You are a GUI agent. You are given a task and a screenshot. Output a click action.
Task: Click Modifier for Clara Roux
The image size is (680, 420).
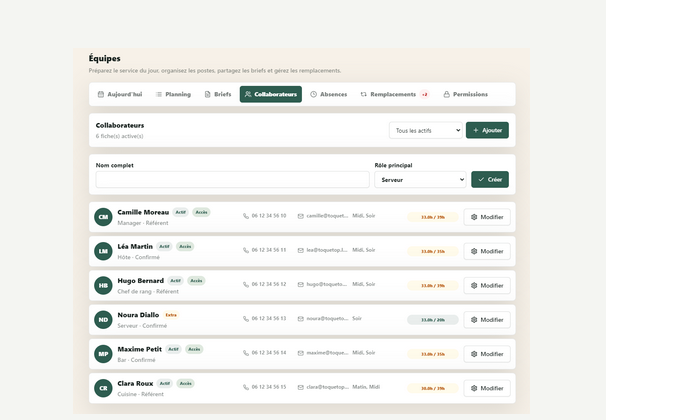[x=487, y=388]
